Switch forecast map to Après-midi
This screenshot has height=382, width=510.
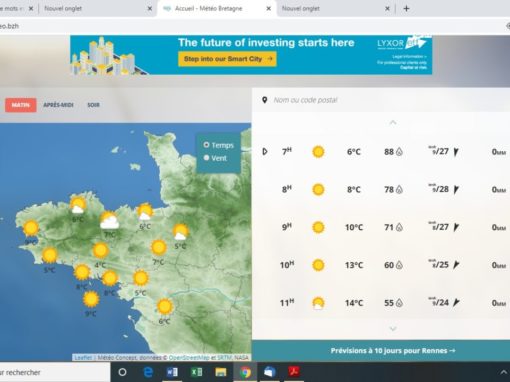(x=58, y=105)
